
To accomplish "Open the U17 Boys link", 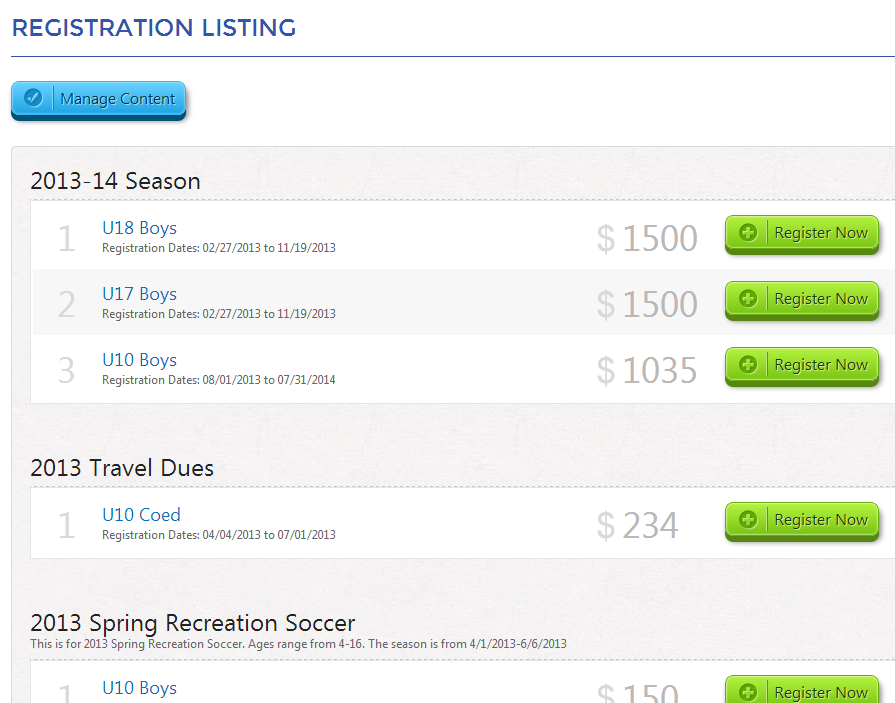I will (x=139, y=293).
